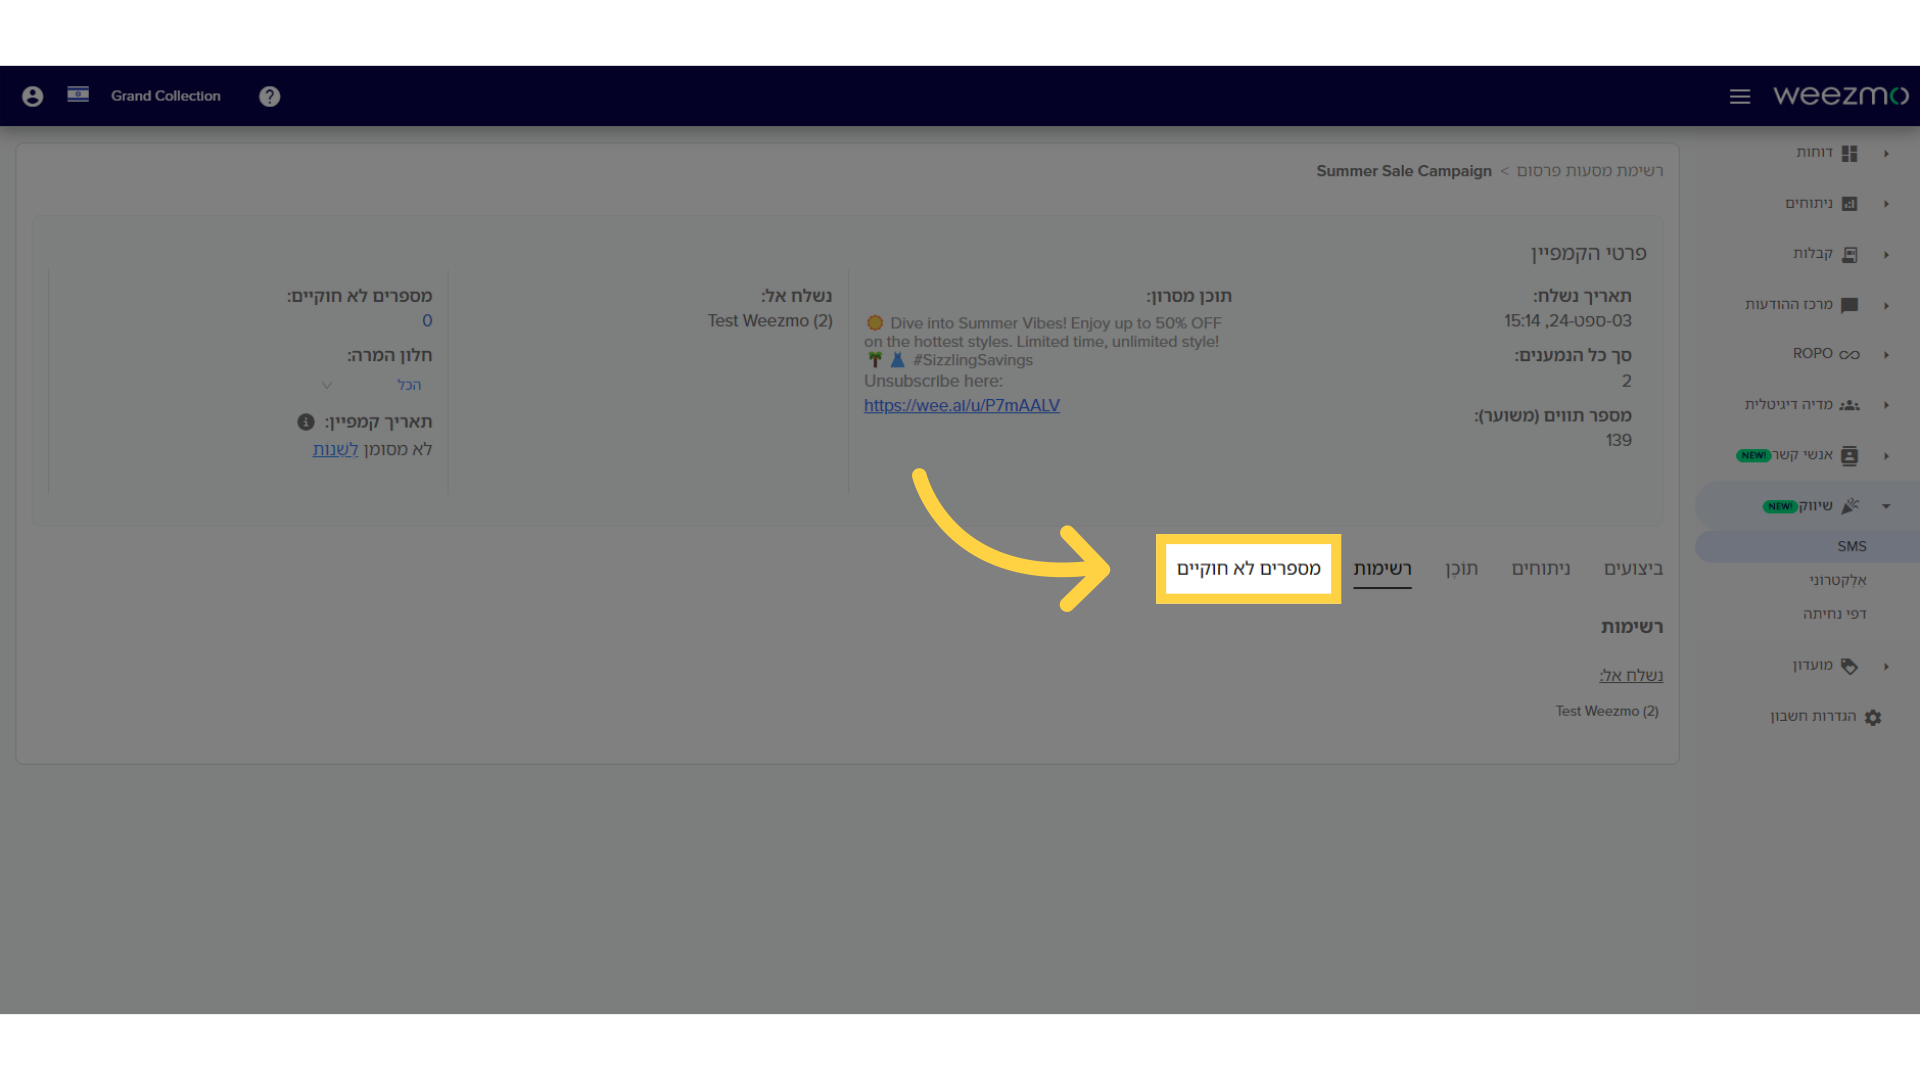Viewport: 1920px width, 1080px height.
Task: Go back via רשימת מסעות פרסום breadcrumb
Action: (x=1590, y=171)
